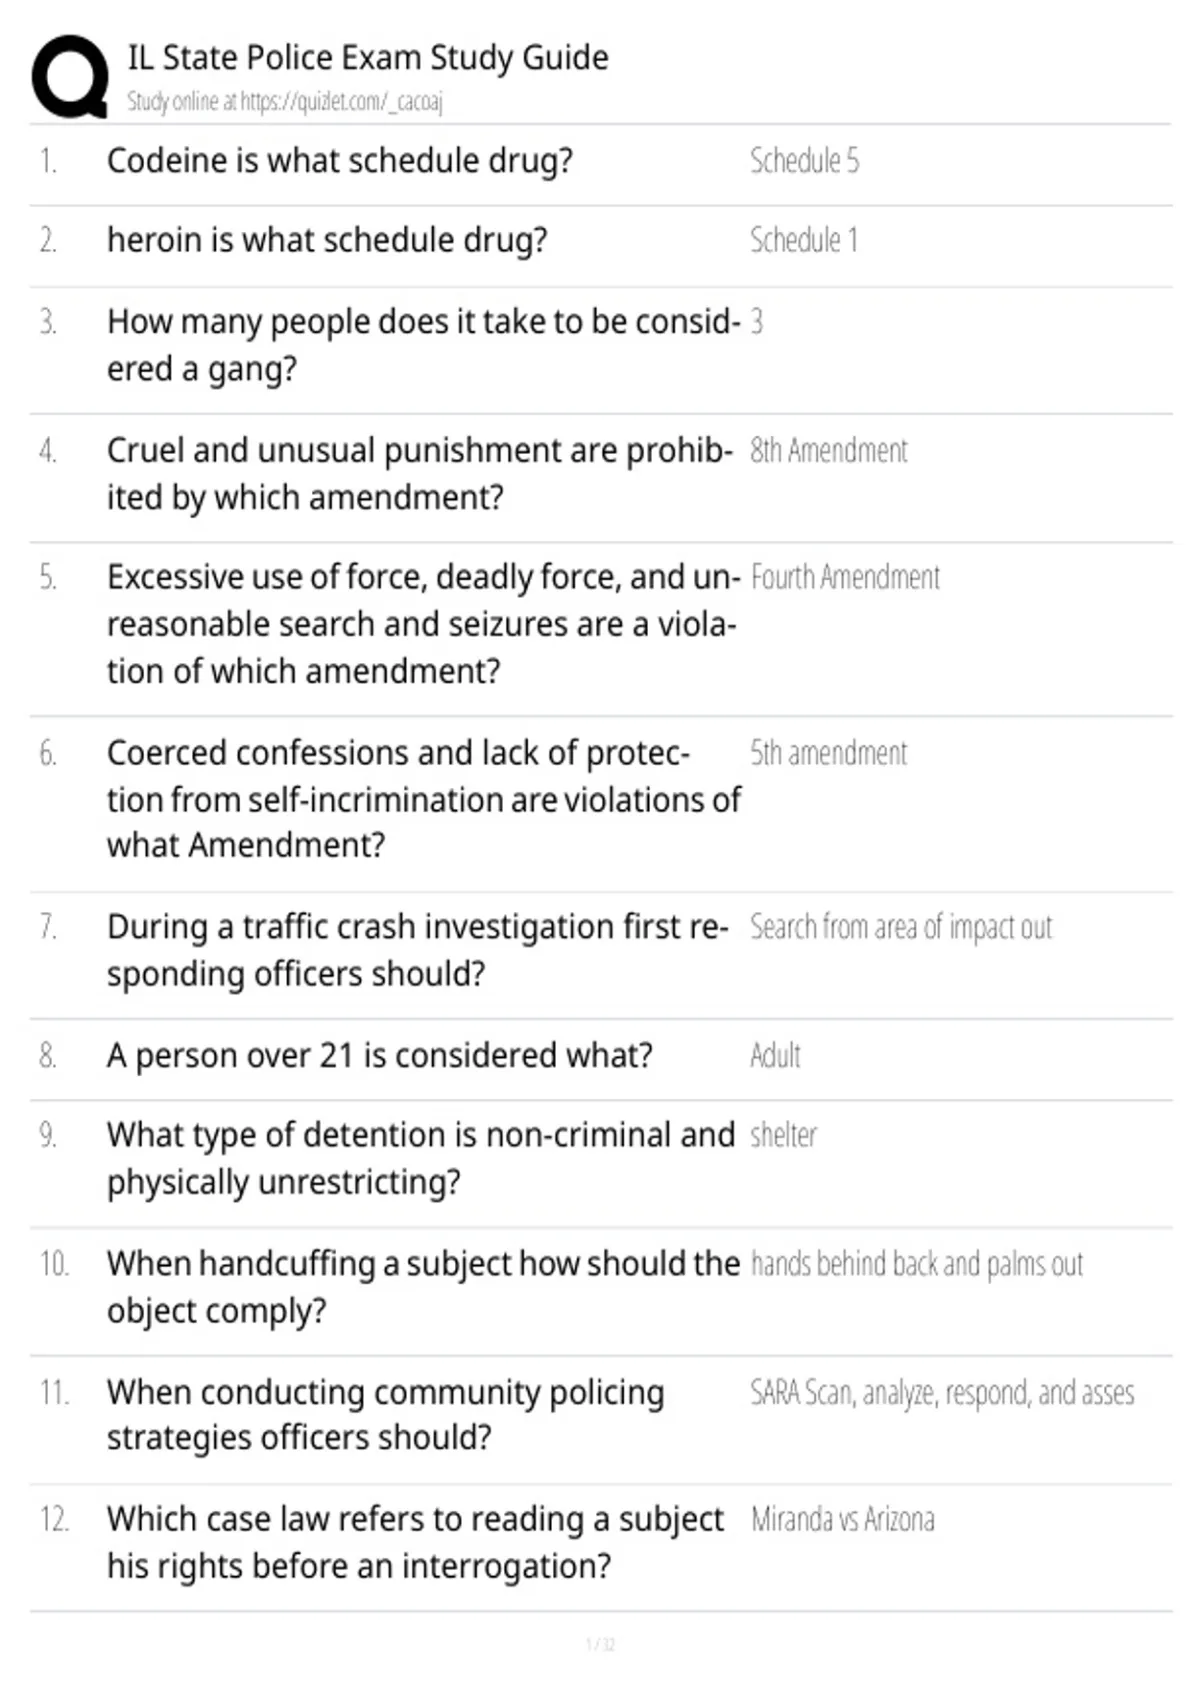Click the page number indicator at bottom
The width and height of the screenshot is (1200, 1700).
600,1644
